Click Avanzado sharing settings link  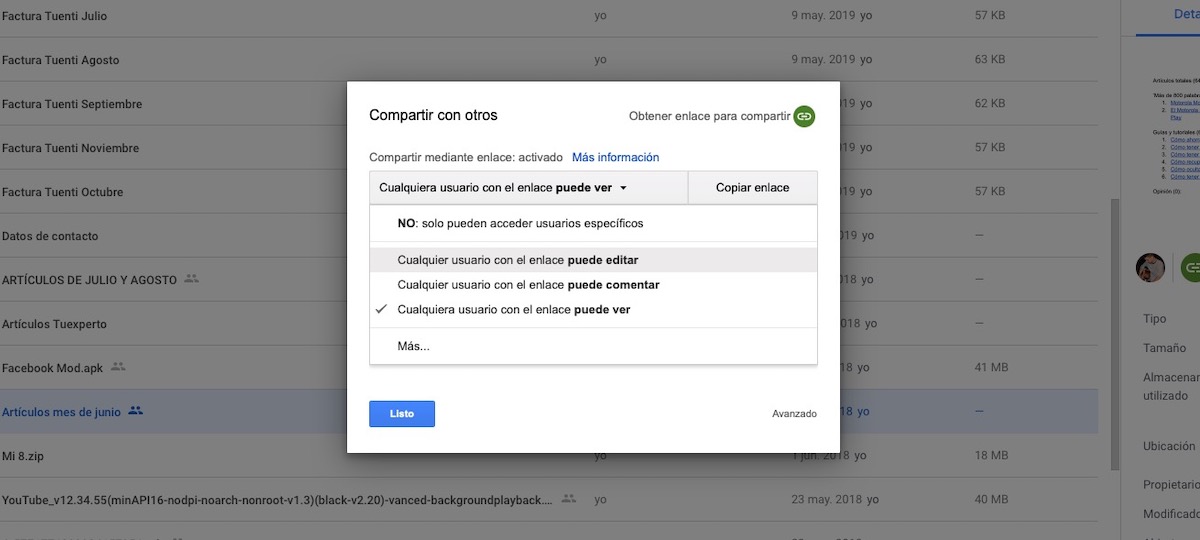tap(794, 413)
